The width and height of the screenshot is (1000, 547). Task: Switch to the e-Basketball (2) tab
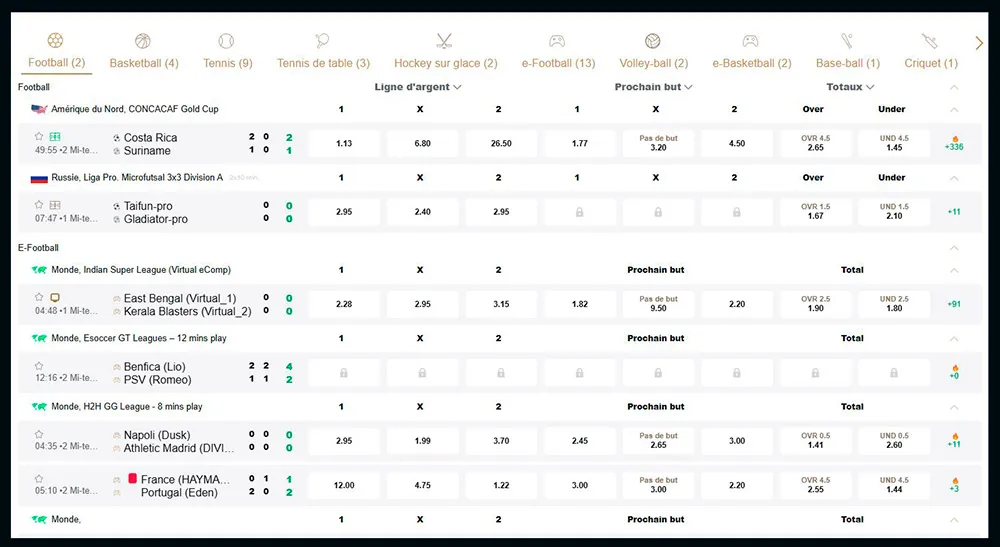coord(751,63)
